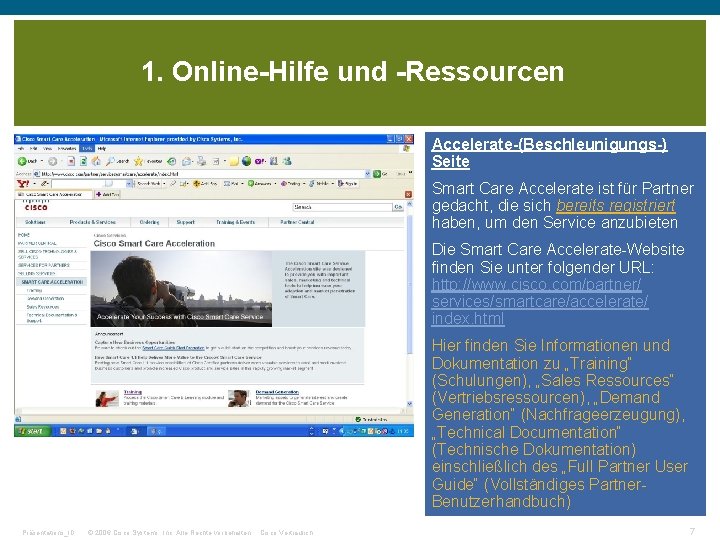This screenshot has height=540, width=720.
Task: Click the Stop page icon in the toolbar
Action: coord(71,161)
